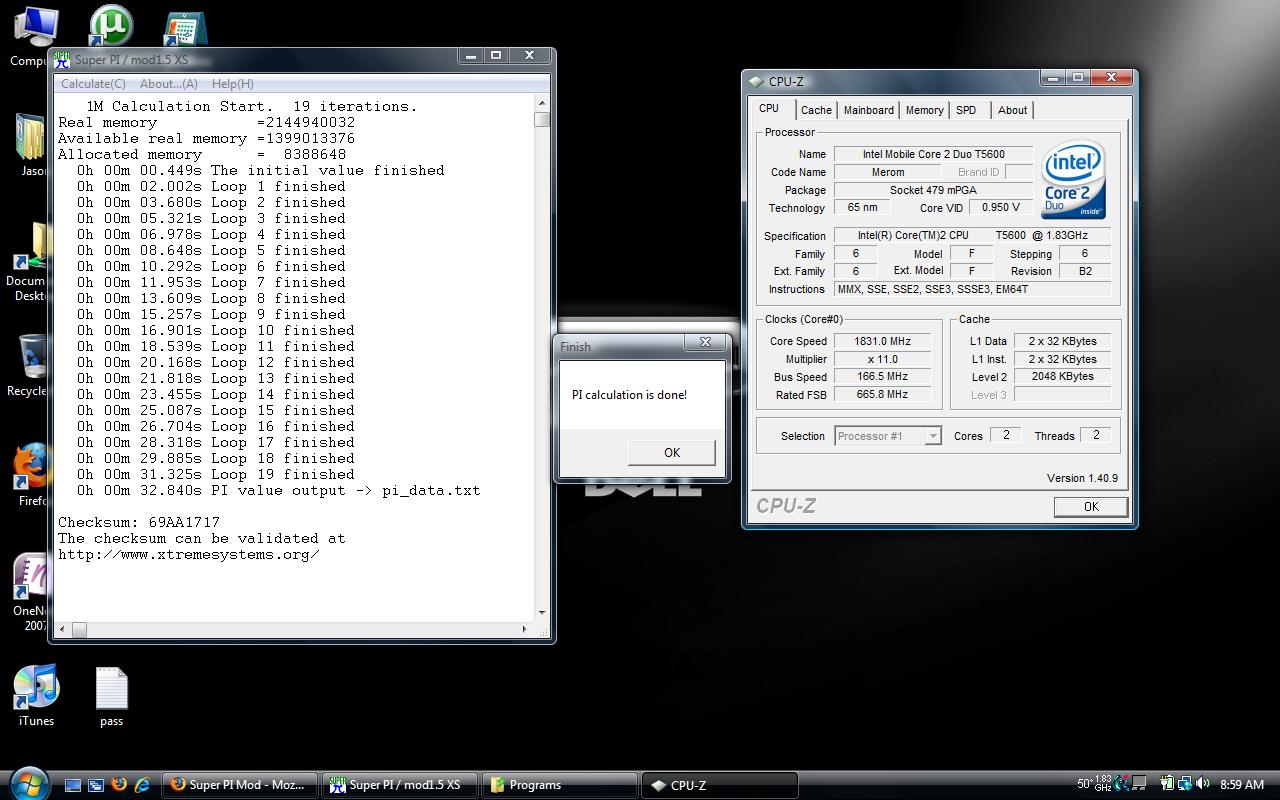Click the clock showing 8:59 AM
The width and height of the screenshot is (1280, 800).
point(1242,785)
